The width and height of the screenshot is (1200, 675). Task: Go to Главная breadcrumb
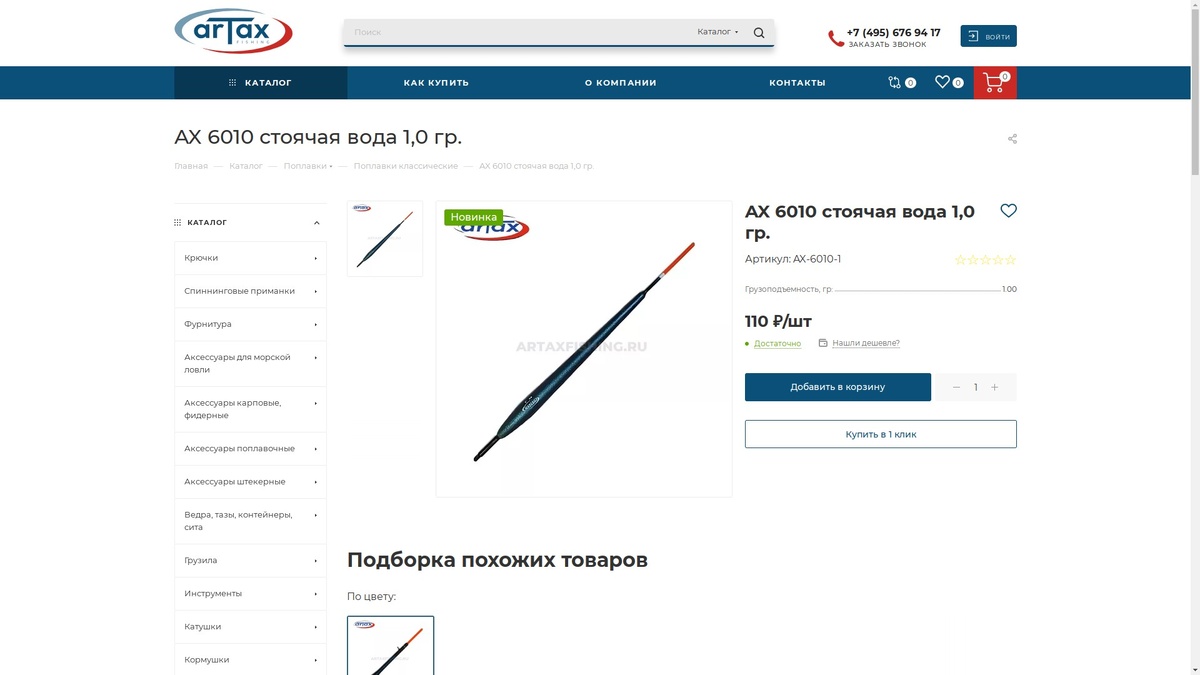[x=191, y=166]
